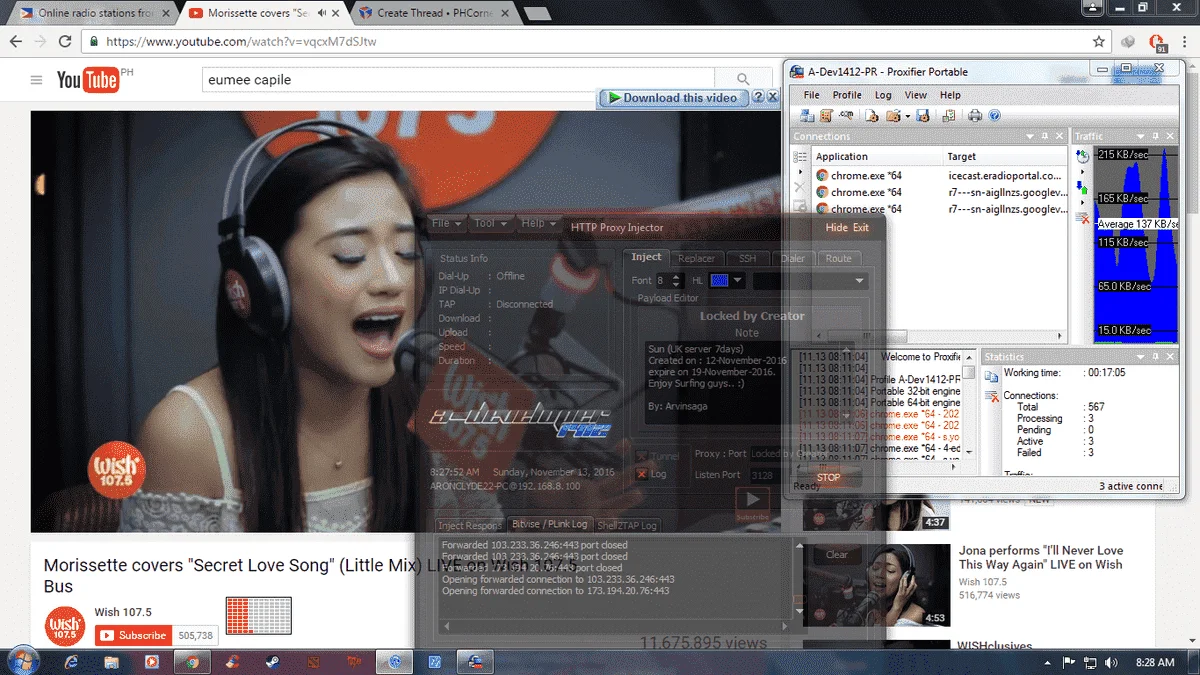Click YouTube search box with eumee capile
1200x675 pixels.
click(458, 79)
